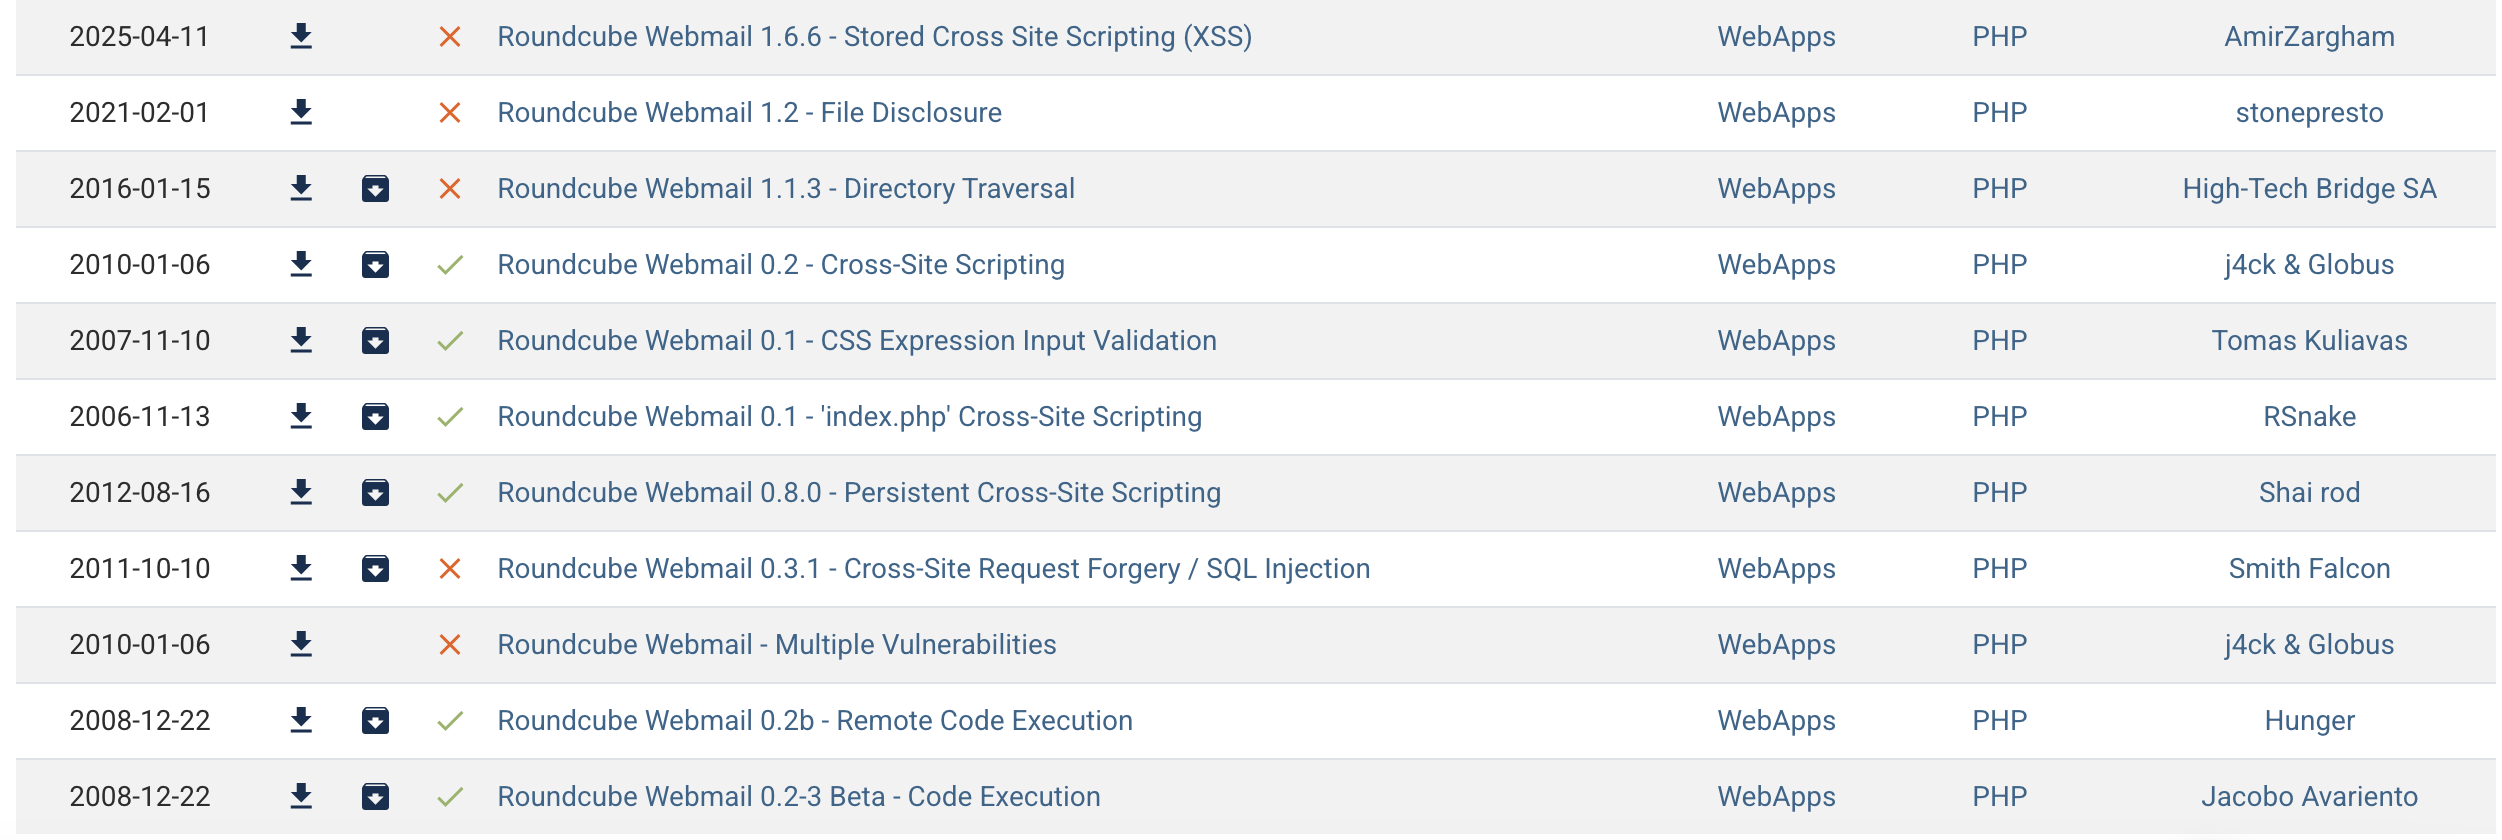Get vulnerable app for Roundcube 1.1.3 Directory Traversal

pos(375,189)
